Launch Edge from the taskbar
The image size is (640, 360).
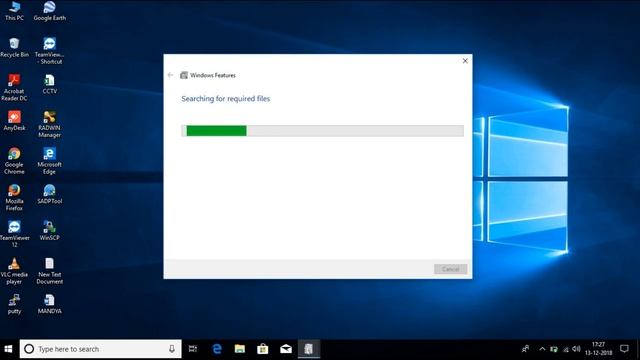[x=217, y=349]
